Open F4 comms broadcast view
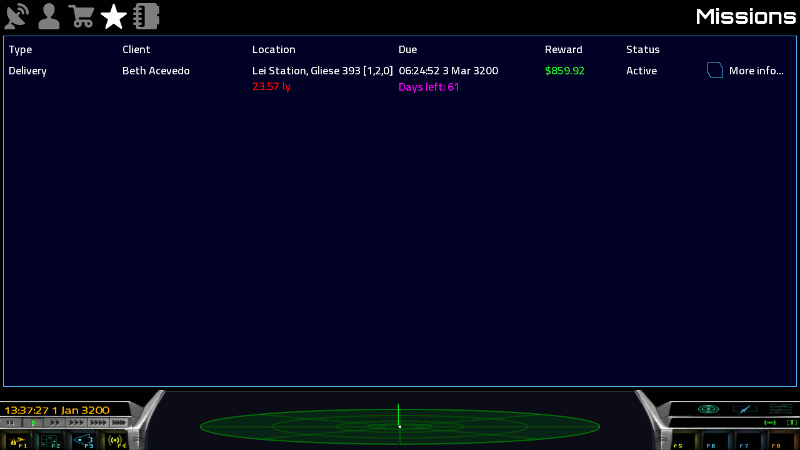The image size is (800, 450). click(x=116, y=441)
